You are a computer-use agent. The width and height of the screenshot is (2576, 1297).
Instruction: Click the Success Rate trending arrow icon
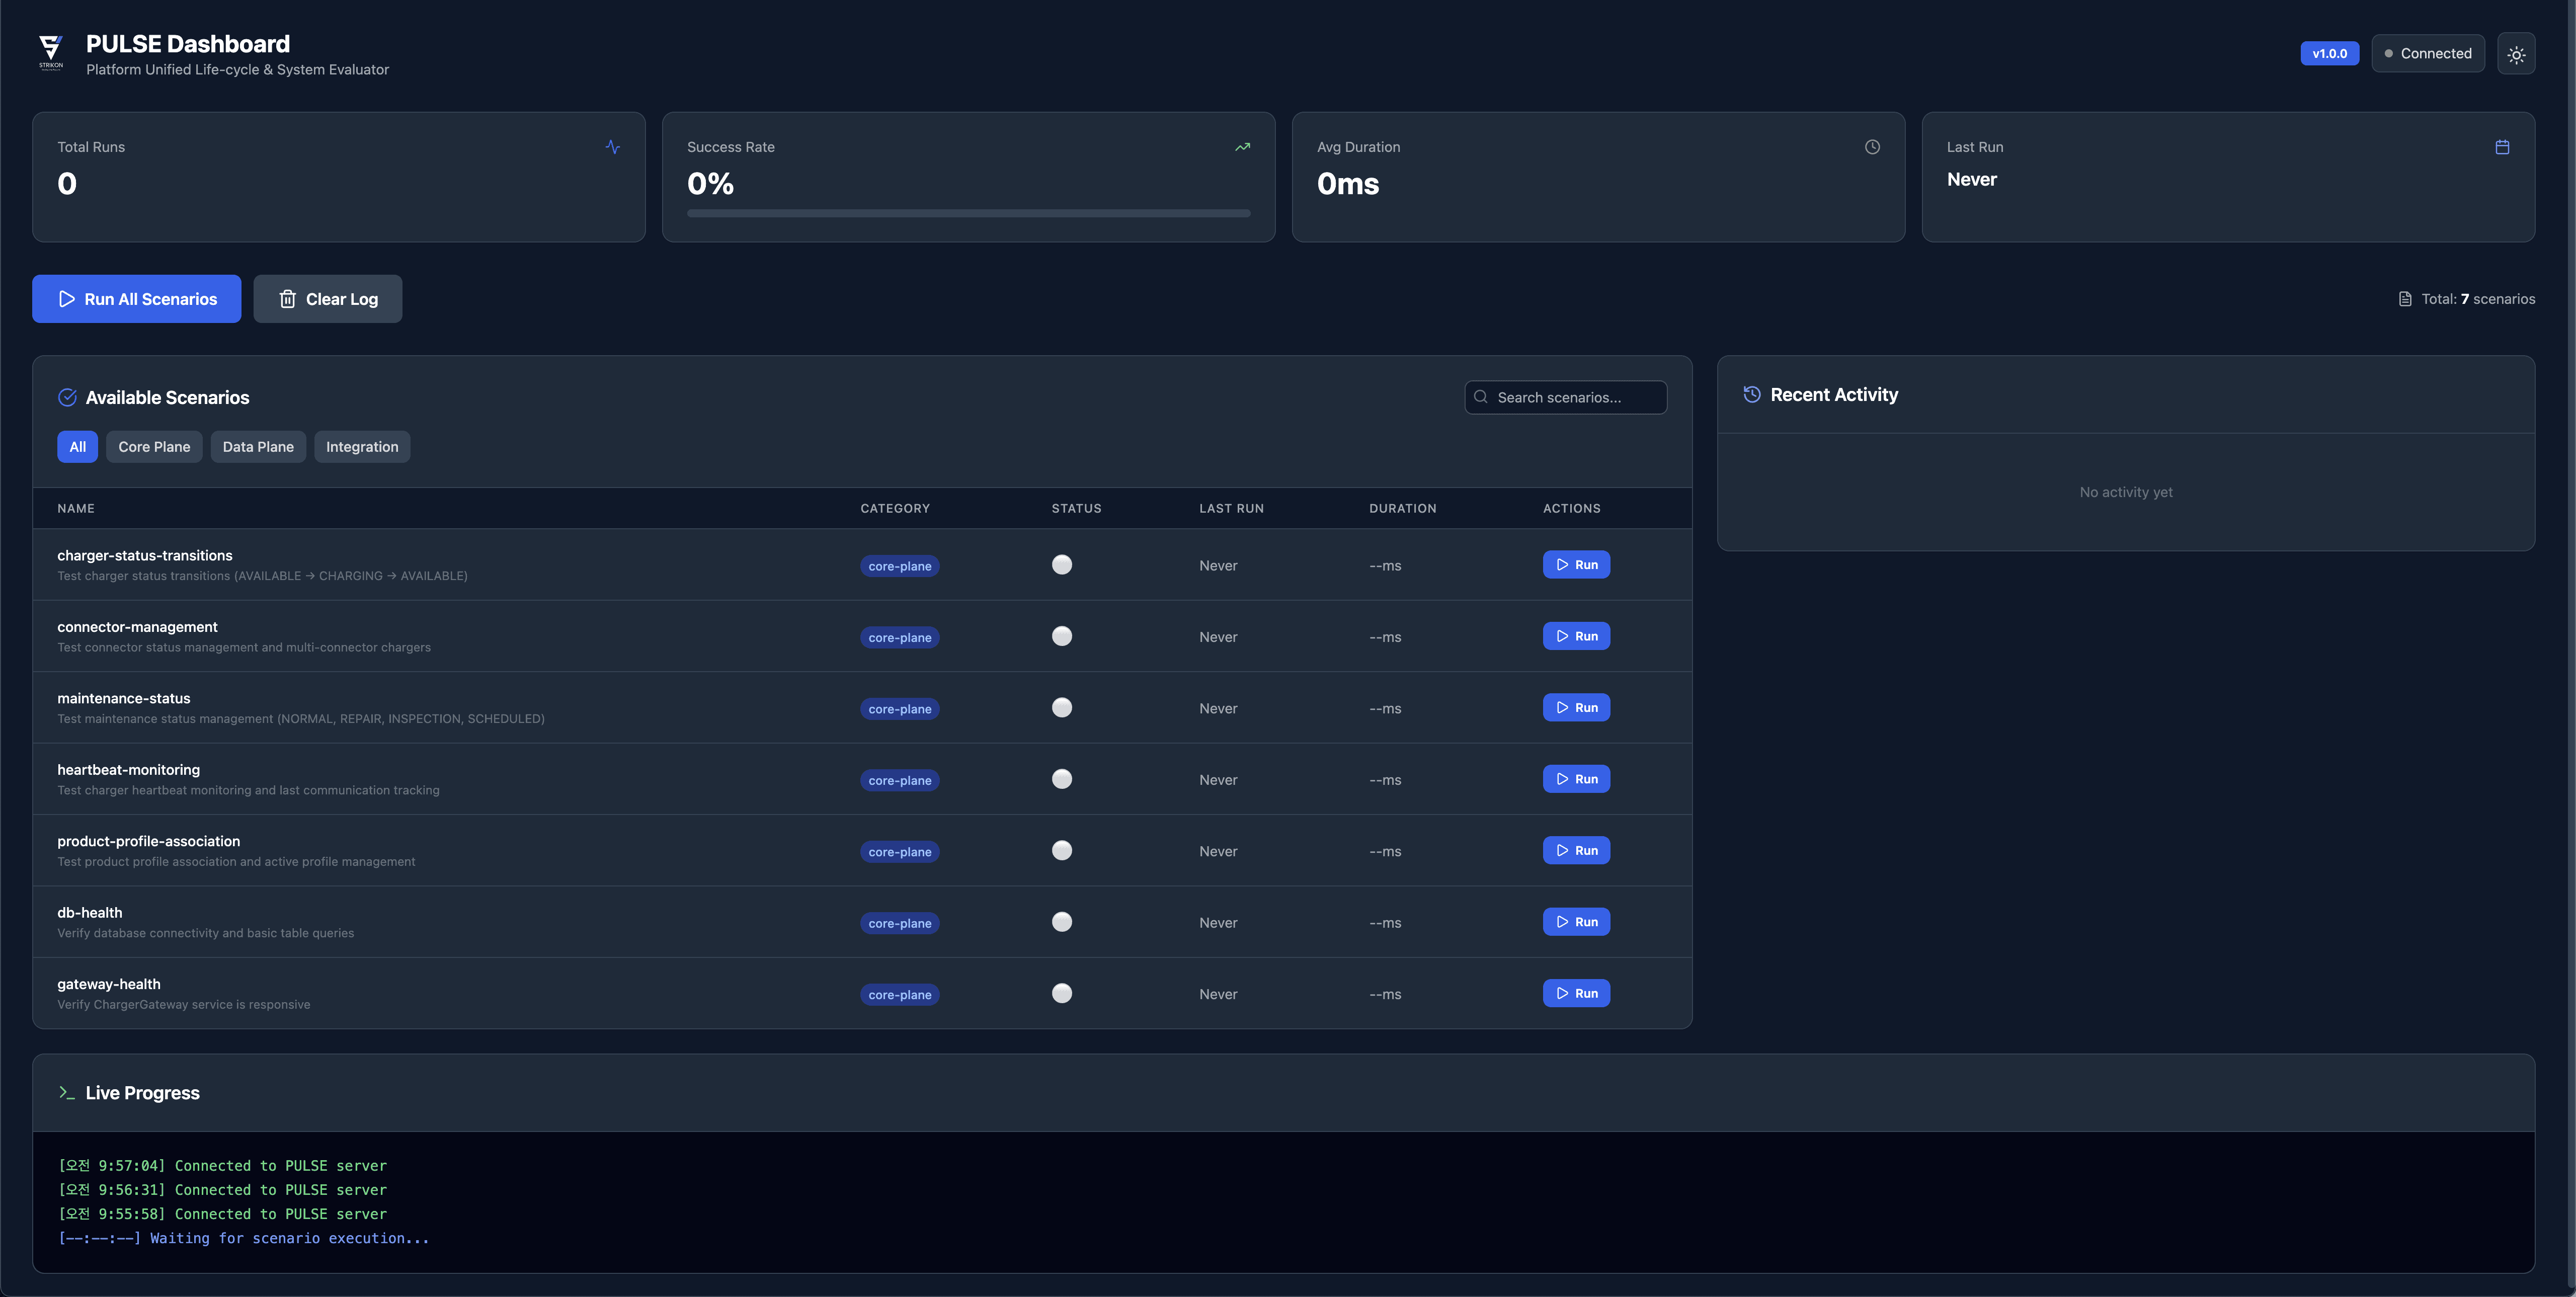tap(1242, 147)
